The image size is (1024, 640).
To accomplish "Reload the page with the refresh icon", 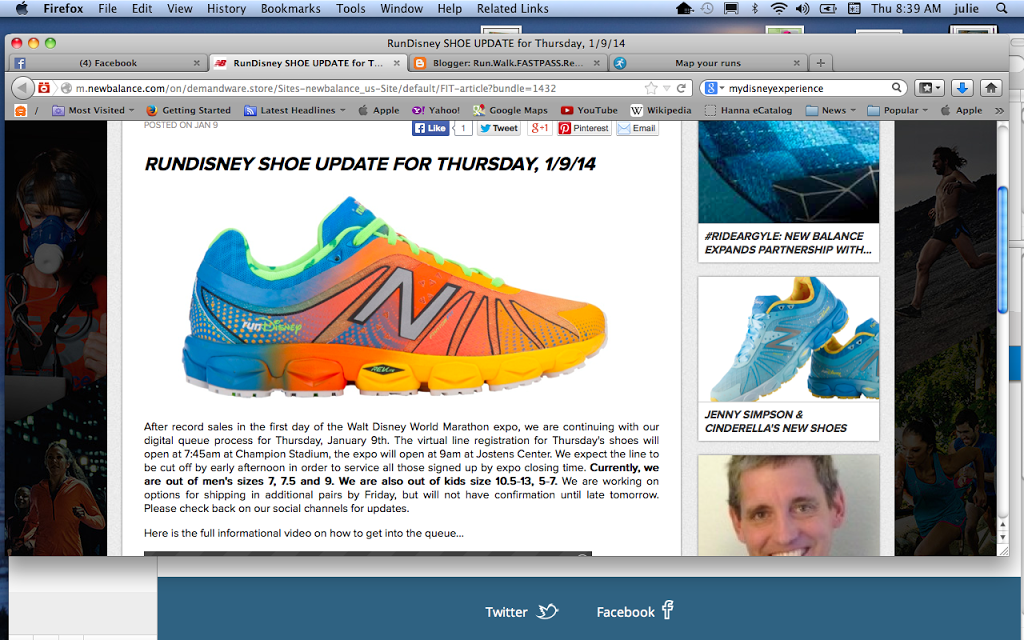I will [x=681, y=88].
